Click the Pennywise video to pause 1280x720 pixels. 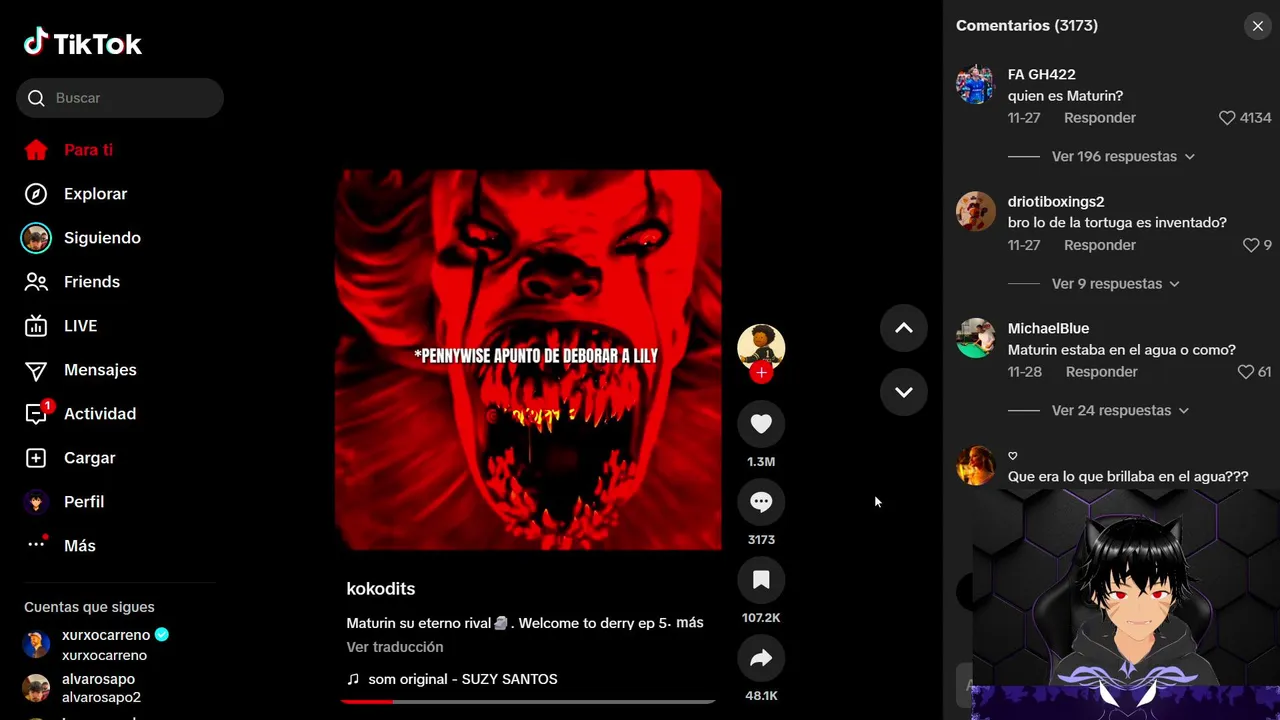pos(528,360)
